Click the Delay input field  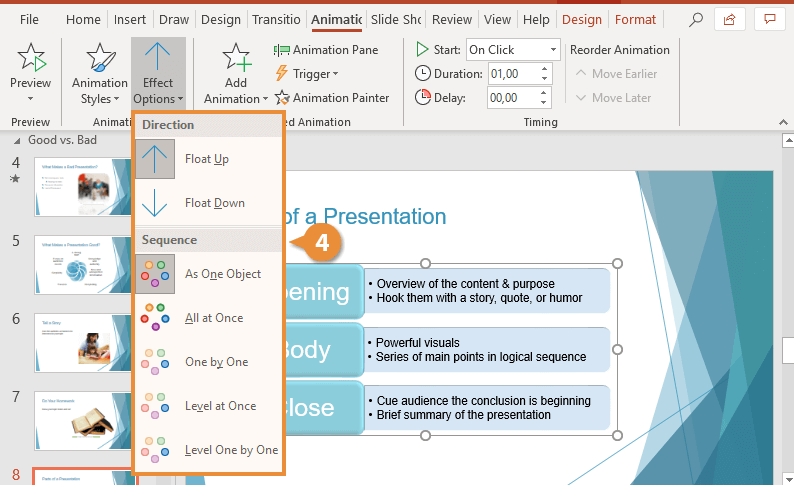512,98
